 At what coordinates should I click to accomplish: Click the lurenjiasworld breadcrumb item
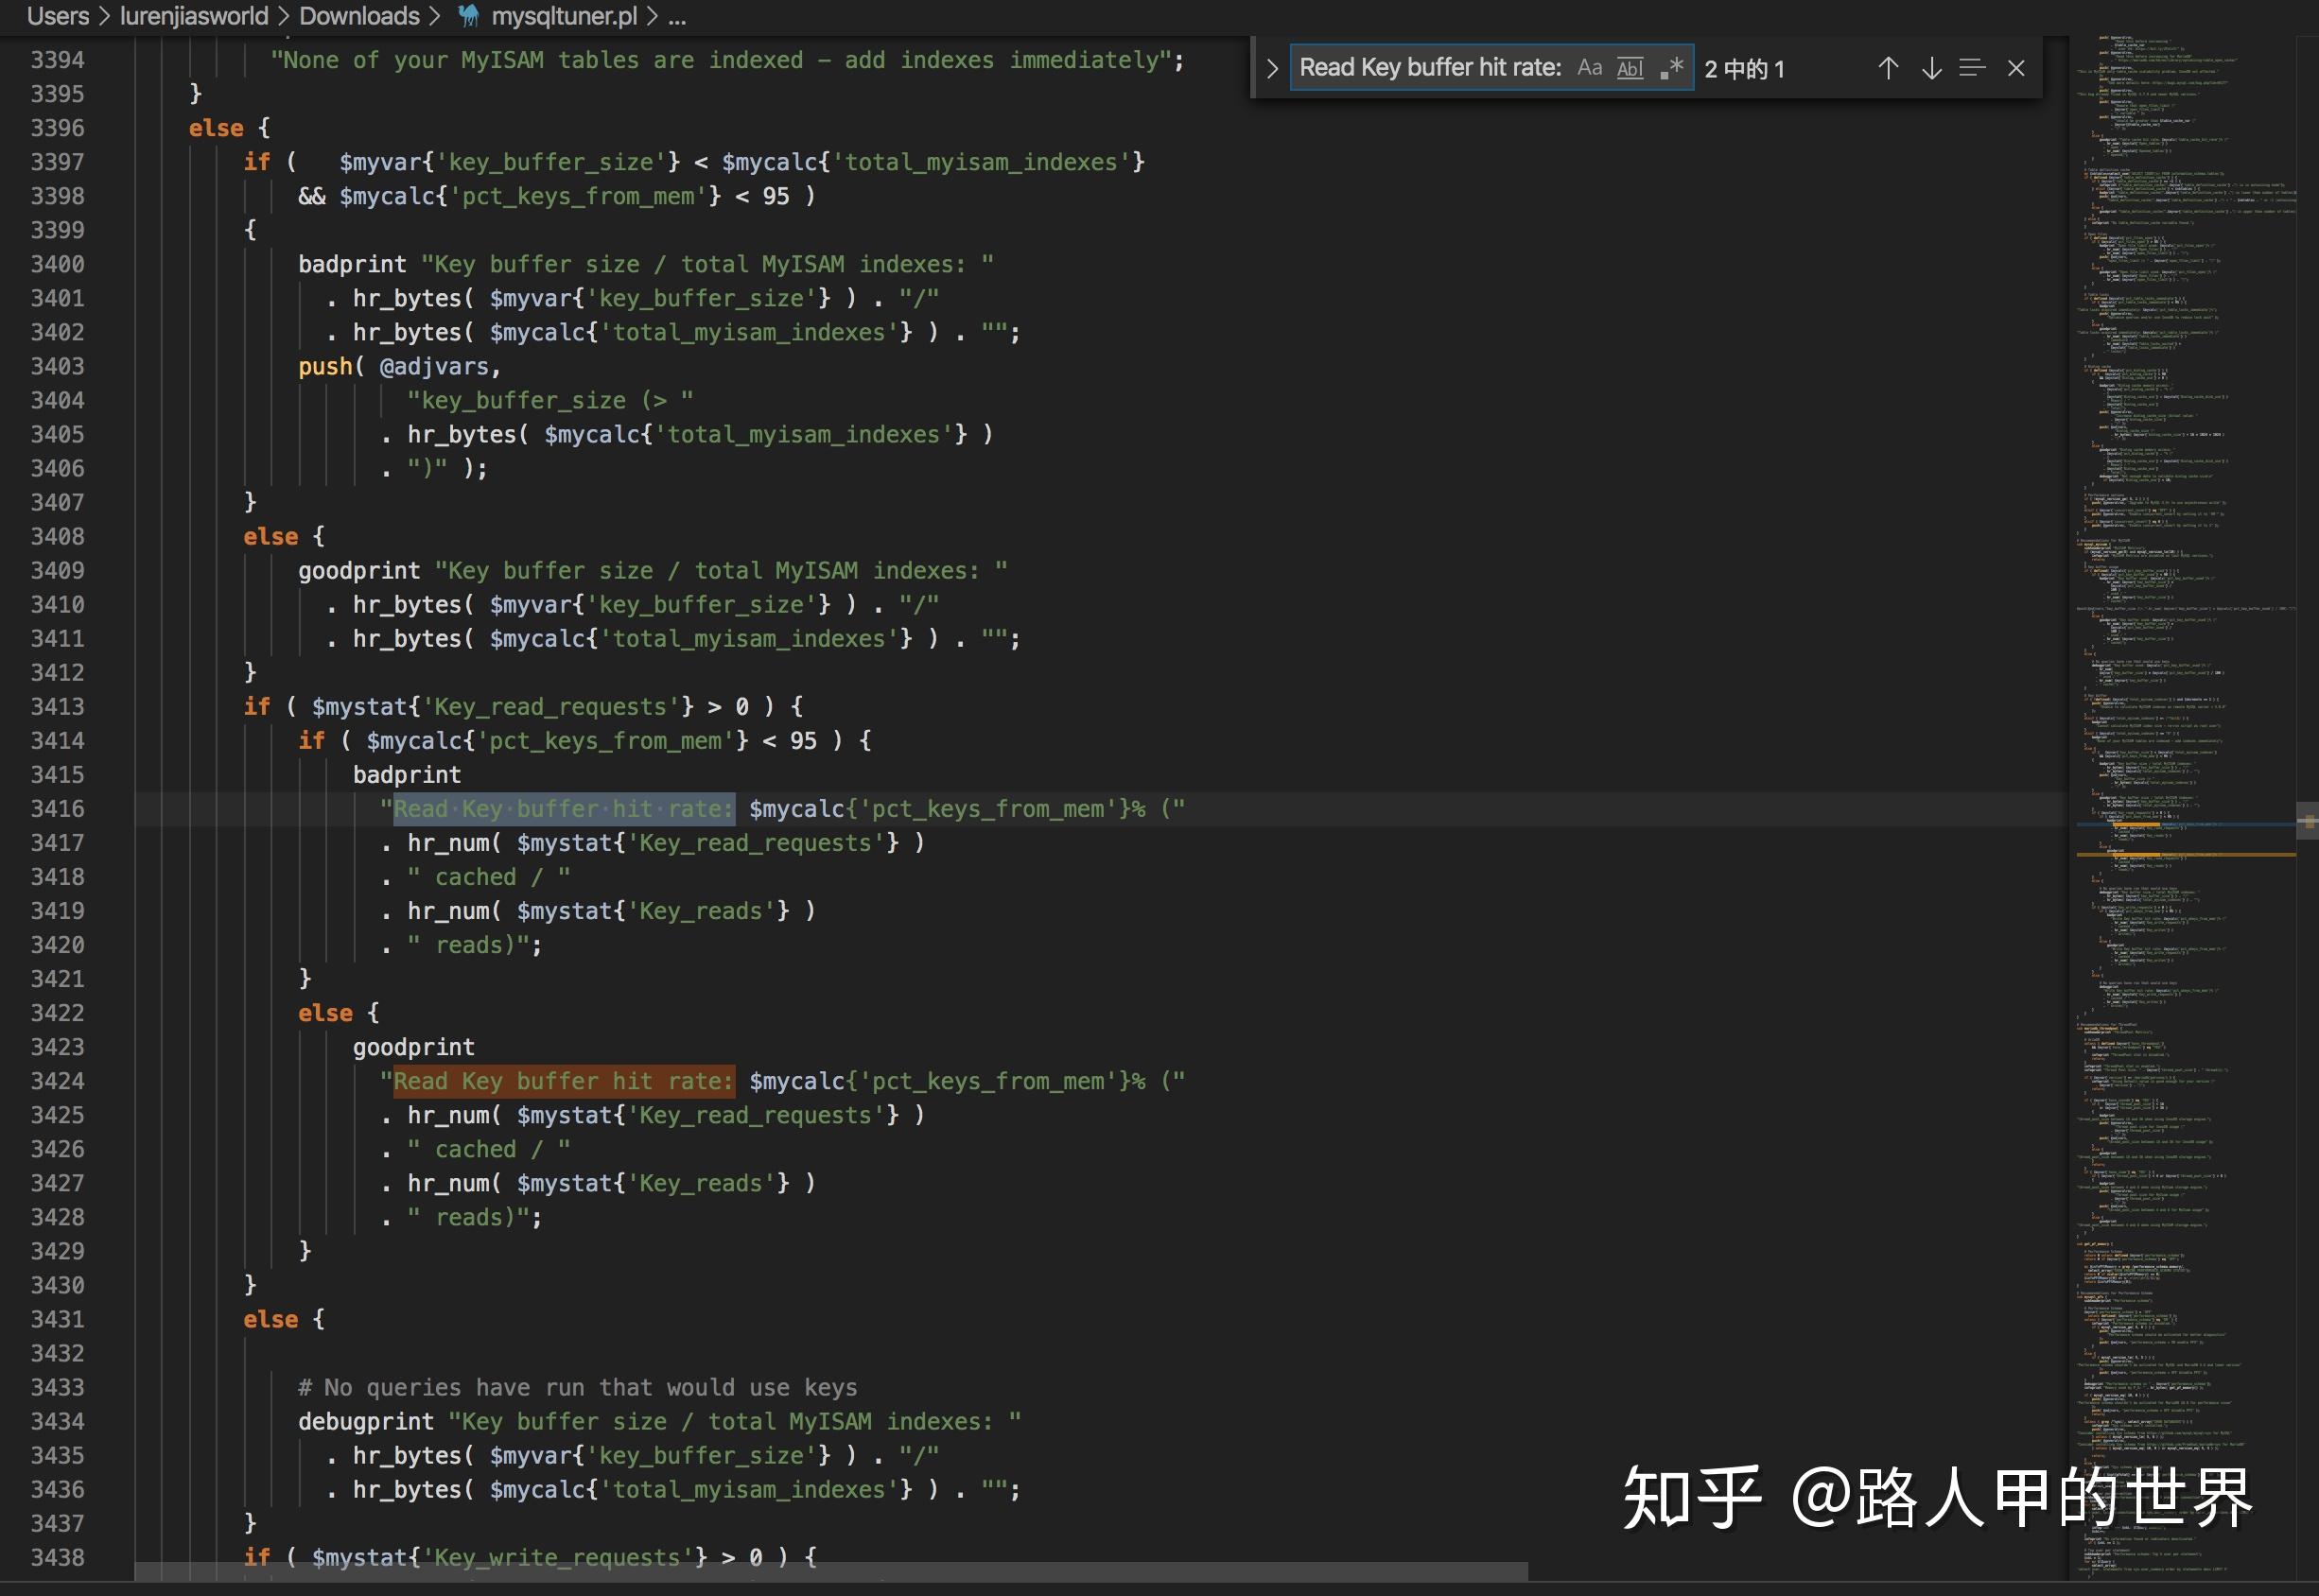click(x=194, y=16)
